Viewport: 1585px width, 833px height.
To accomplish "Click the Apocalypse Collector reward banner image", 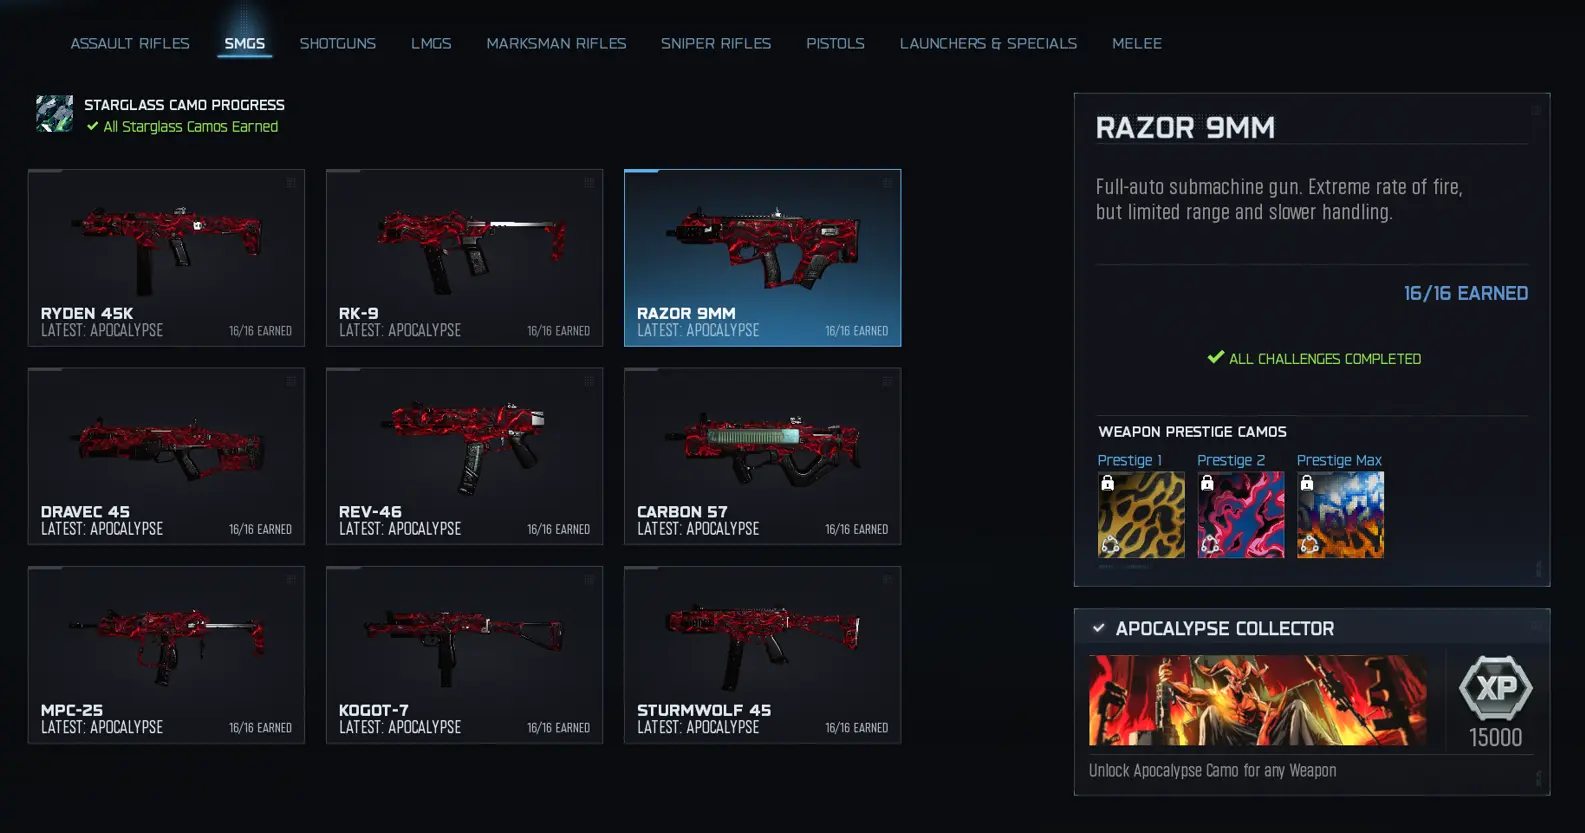I will pyautogui.click(x=1258, y=700).
